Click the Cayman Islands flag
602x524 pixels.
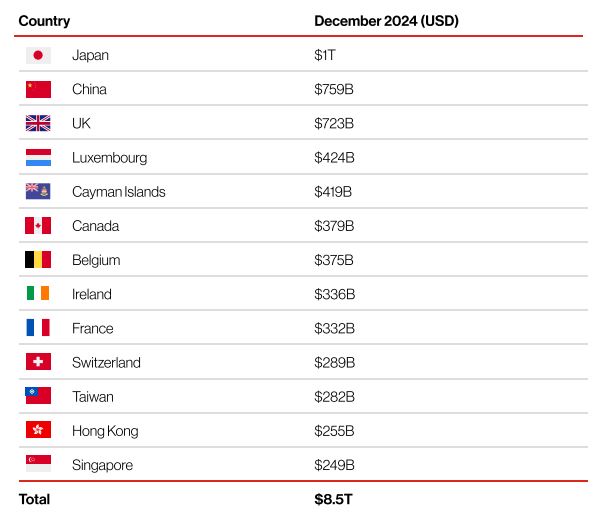point(38,192)
